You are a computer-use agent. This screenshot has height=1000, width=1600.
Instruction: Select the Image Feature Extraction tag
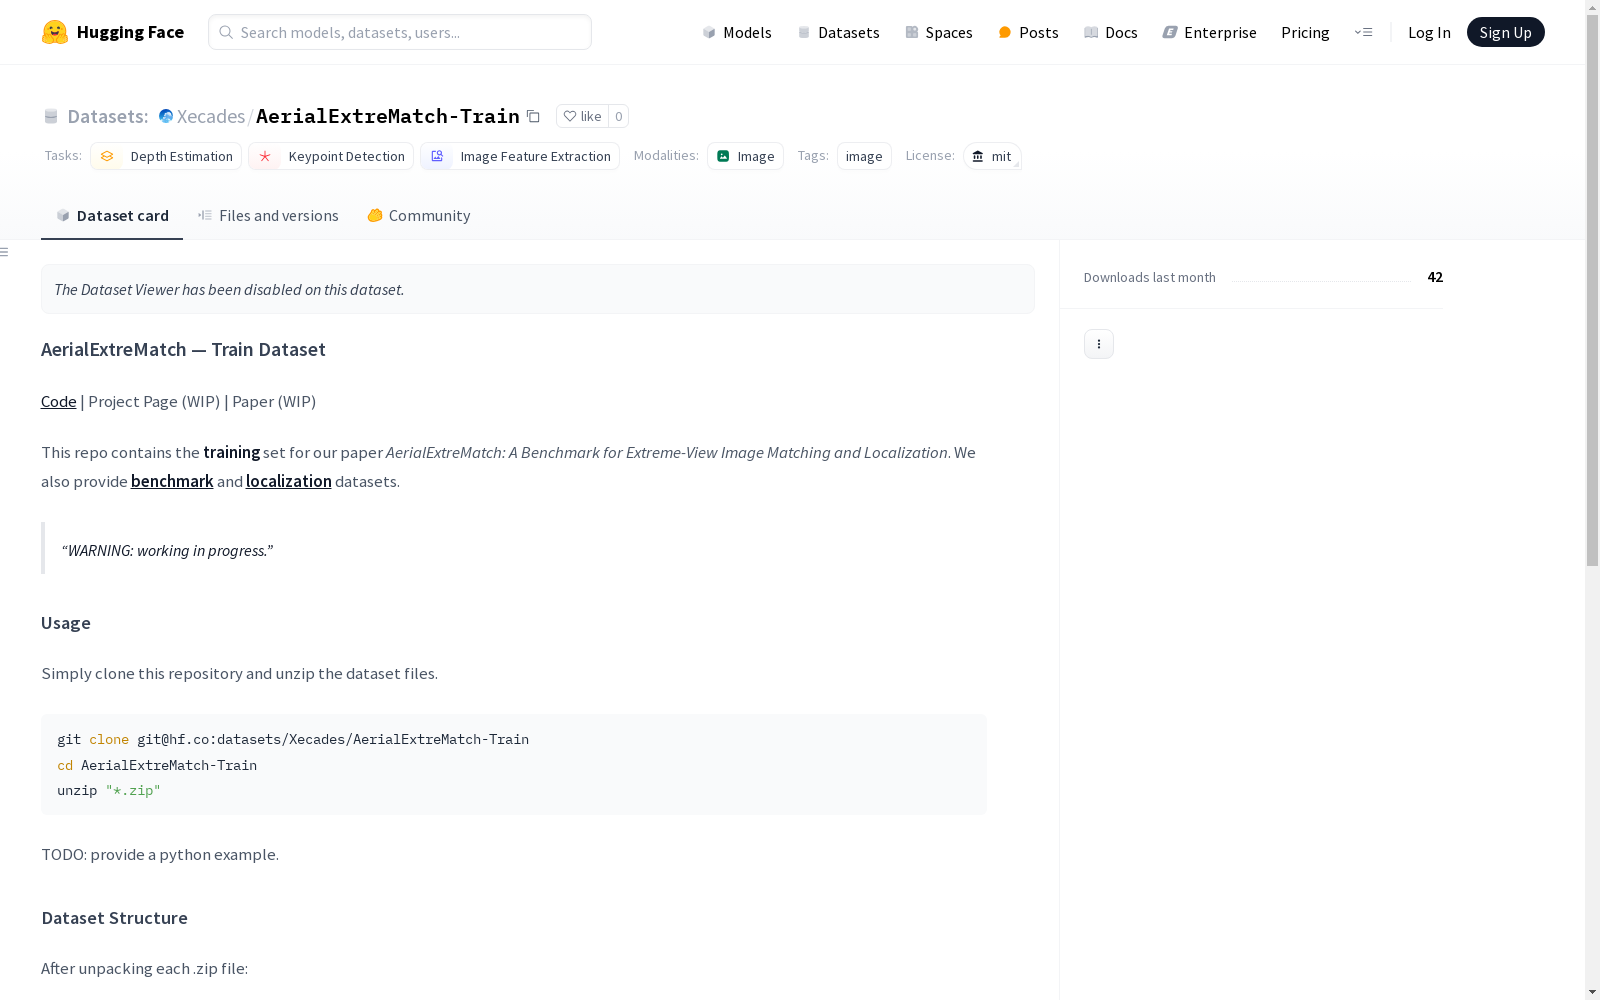pos(520,156)
